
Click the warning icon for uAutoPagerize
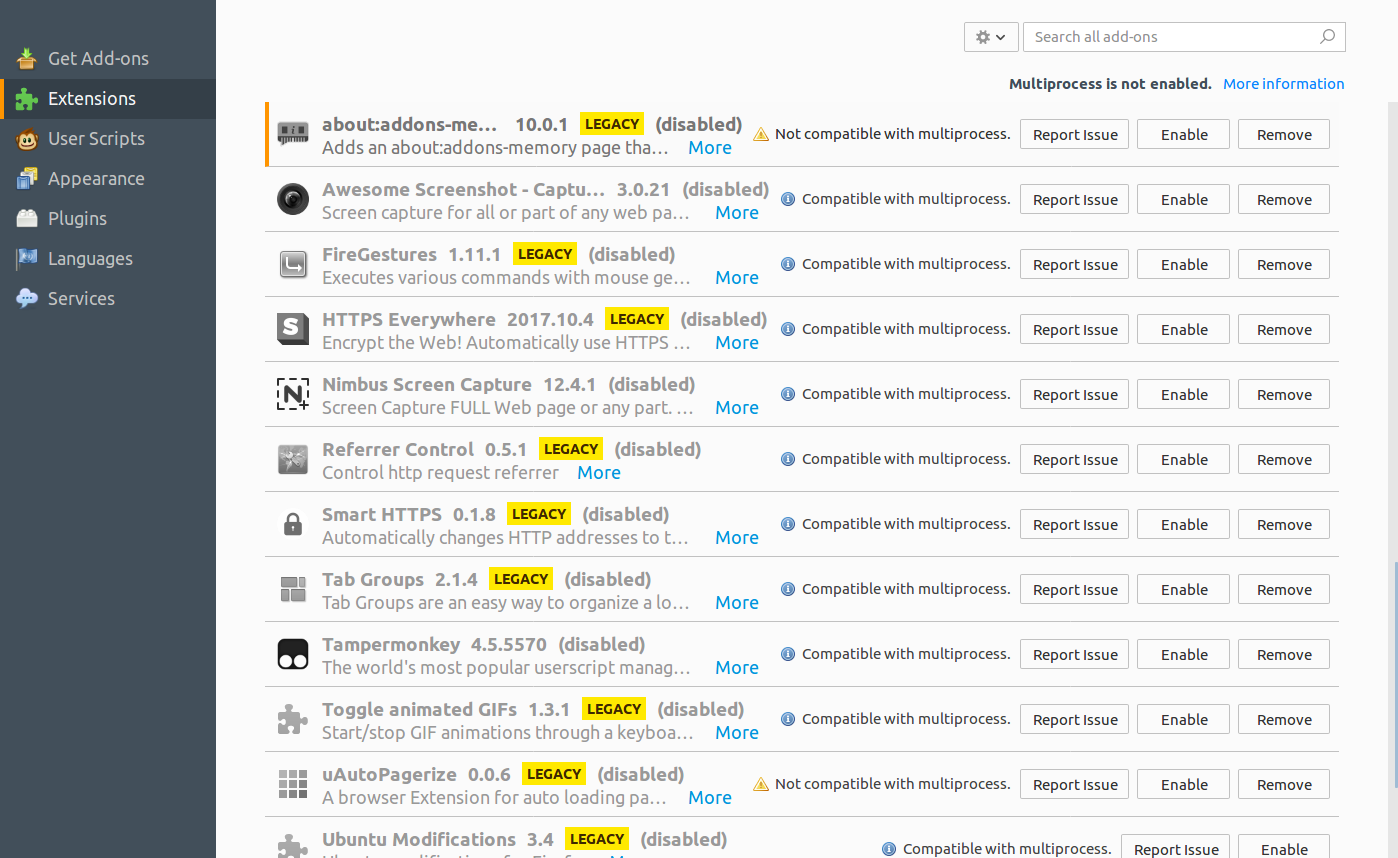coord(761,784)
